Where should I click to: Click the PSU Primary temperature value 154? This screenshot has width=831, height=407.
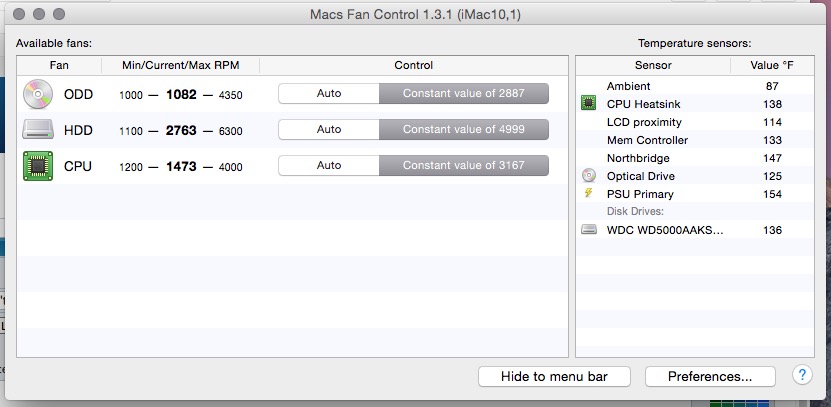click(772, 194)
